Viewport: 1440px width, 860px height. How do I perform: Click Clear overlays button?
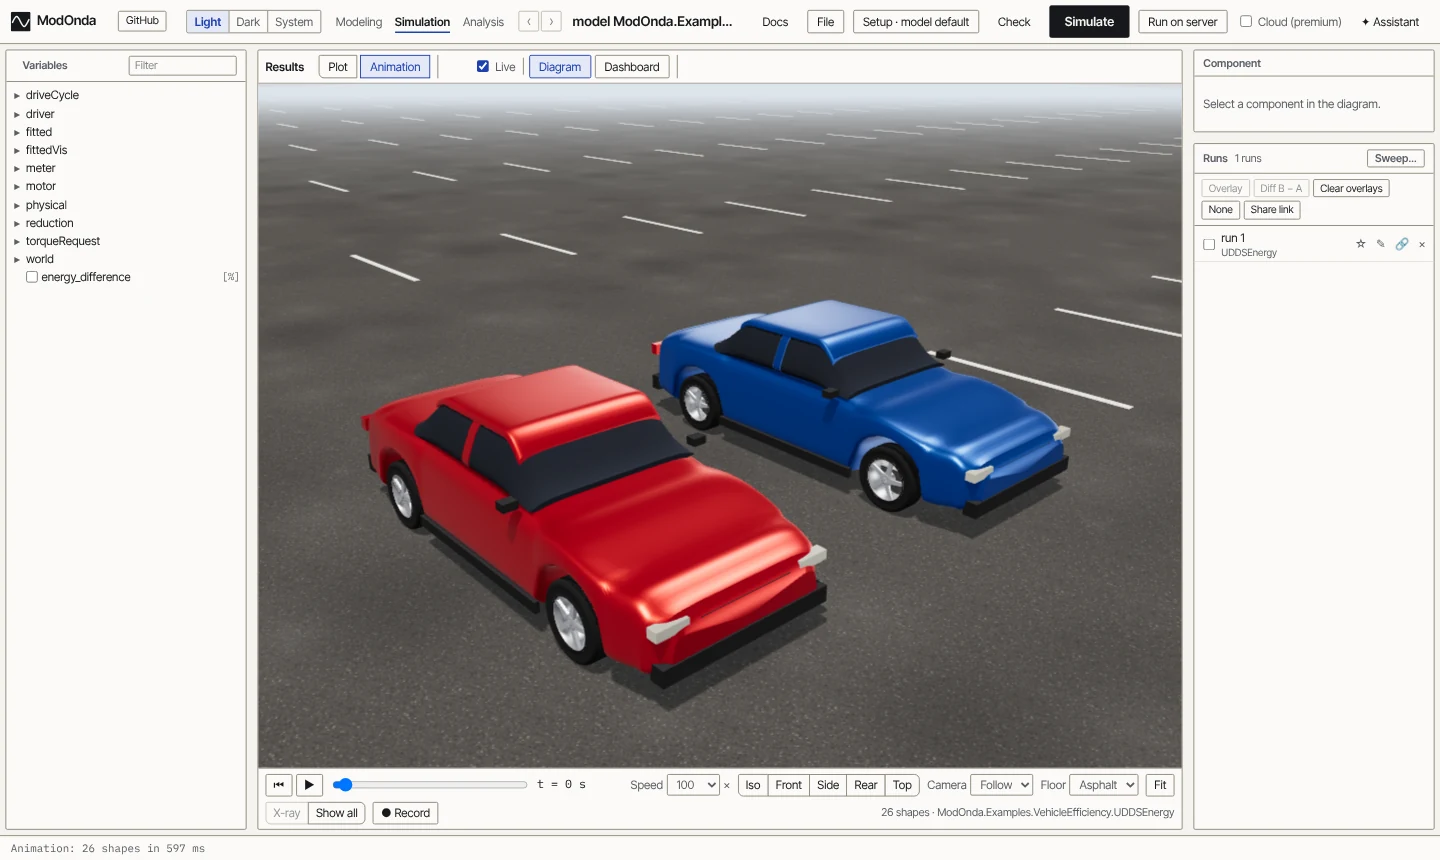point(1351,188)
